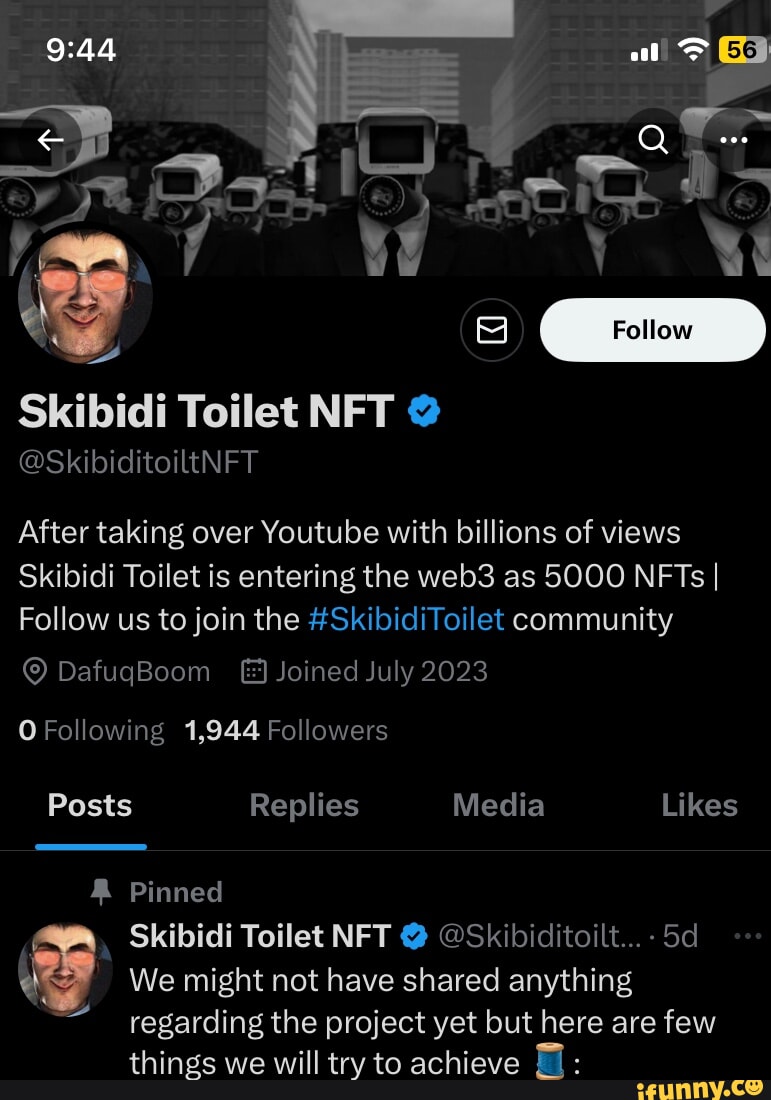
Task: Switch to the Replies tab
Action: tap(304, 805)
